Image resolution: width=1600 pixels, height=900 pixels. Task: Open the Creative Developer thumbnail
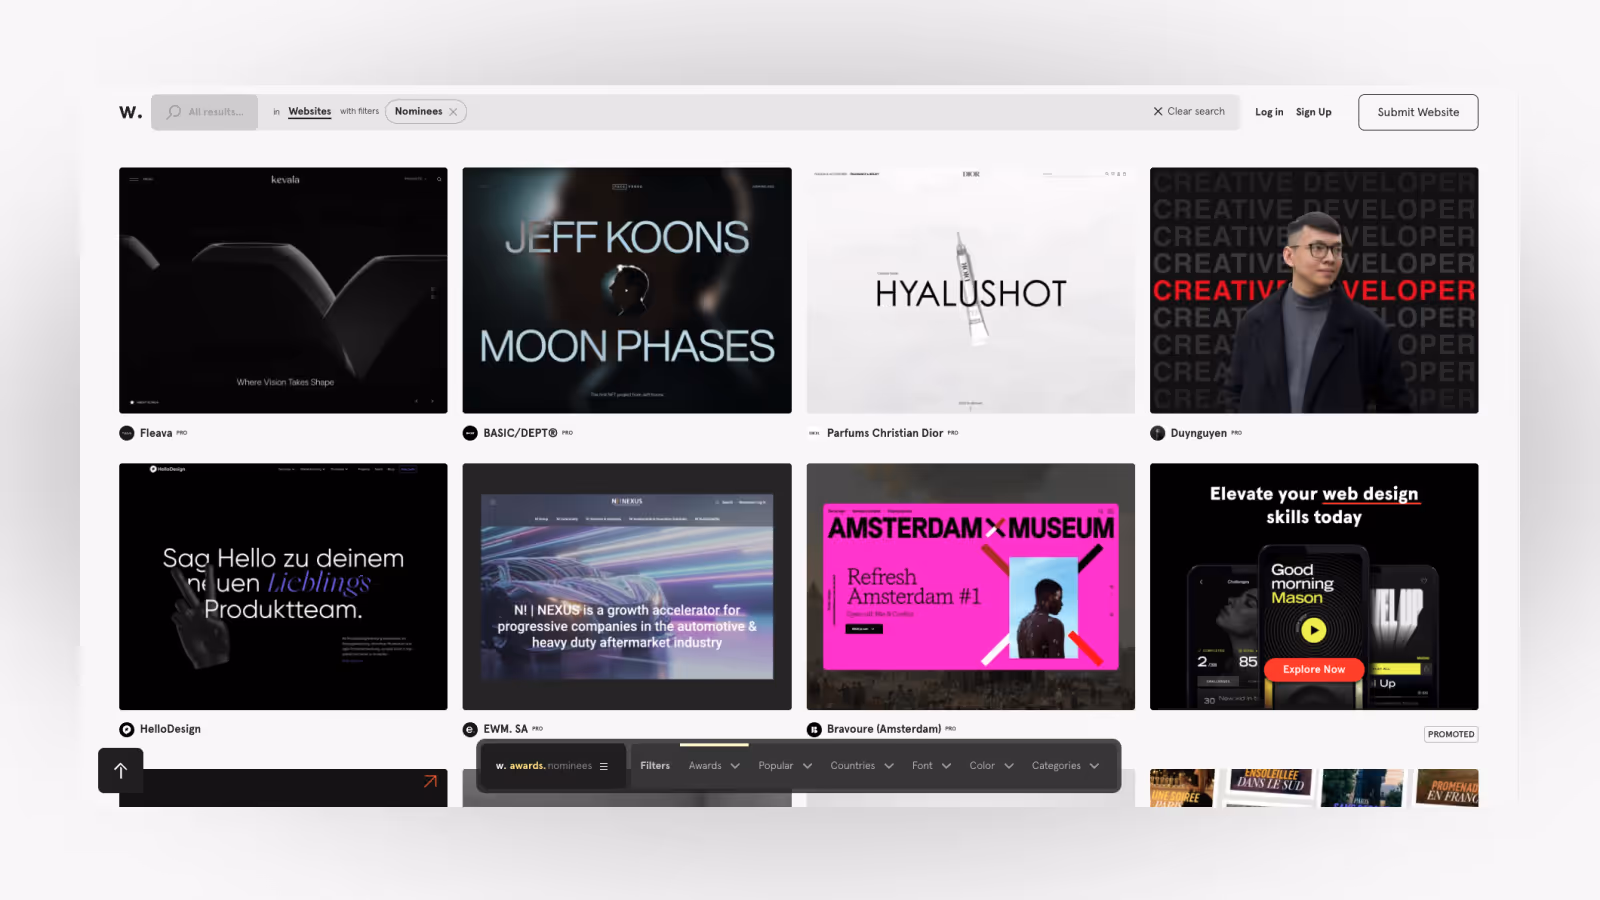[1314, 290]
